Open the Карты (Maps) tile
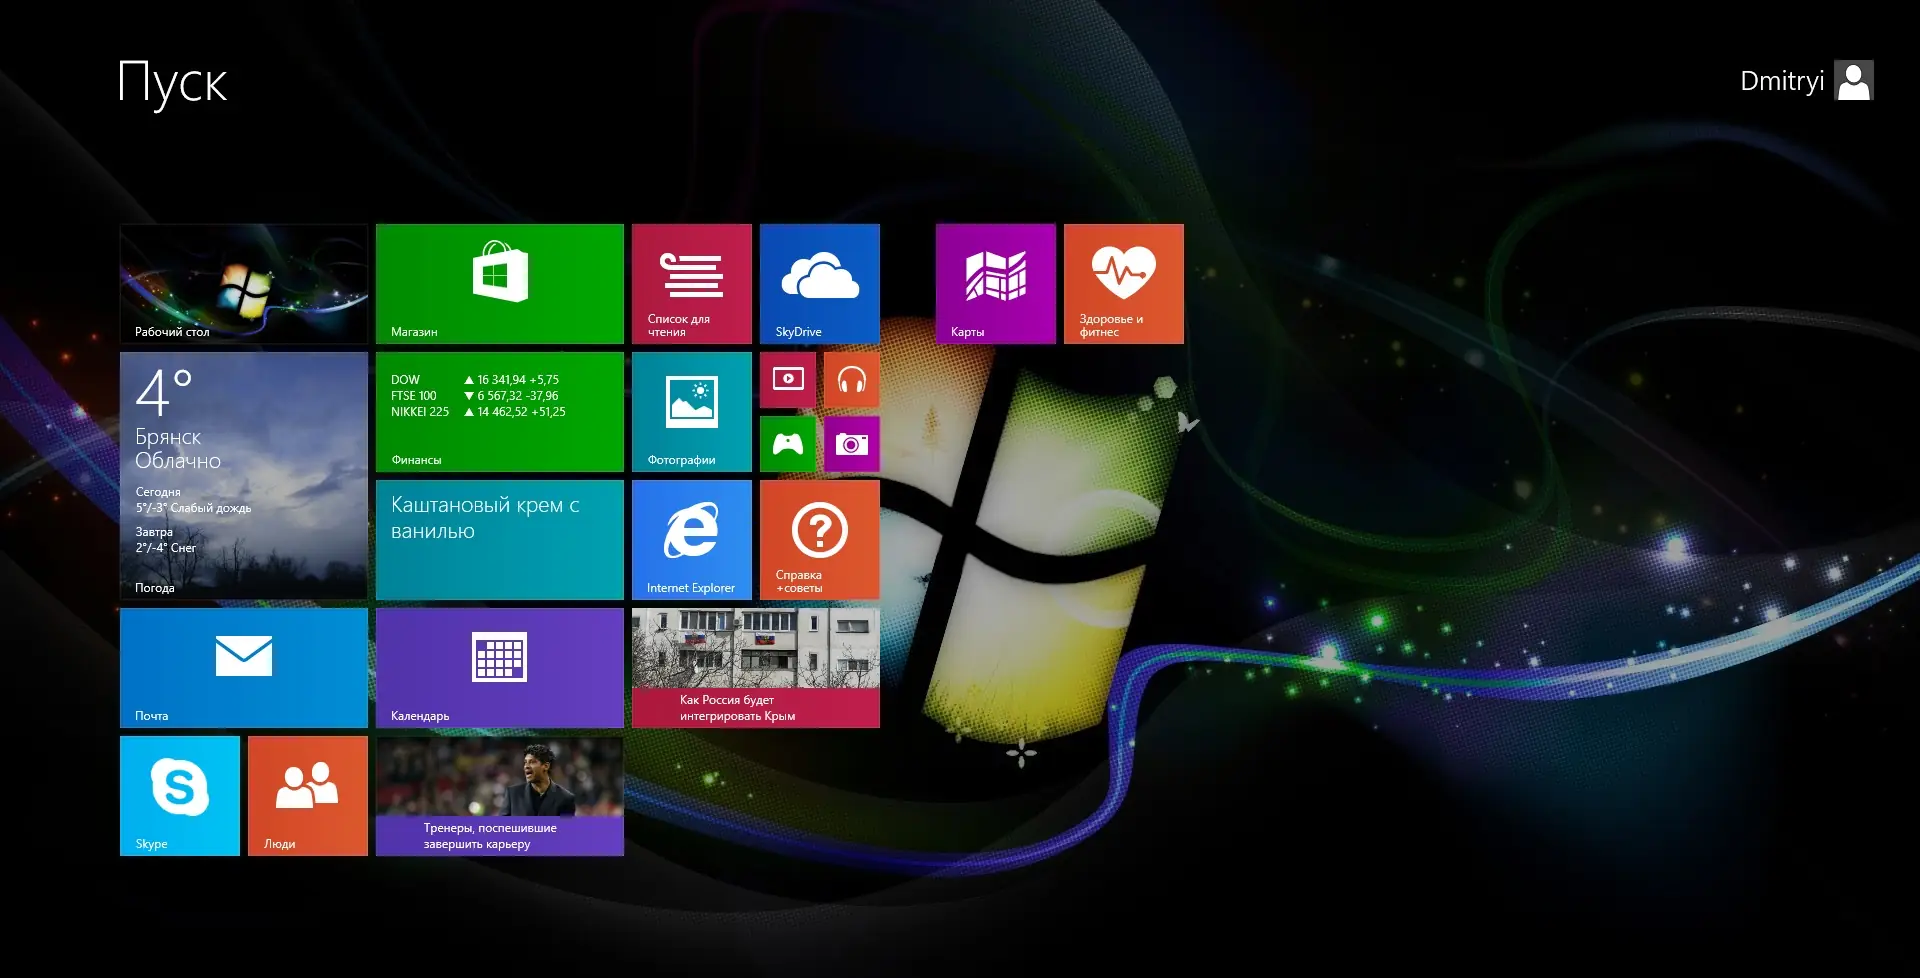 point(996,284)
